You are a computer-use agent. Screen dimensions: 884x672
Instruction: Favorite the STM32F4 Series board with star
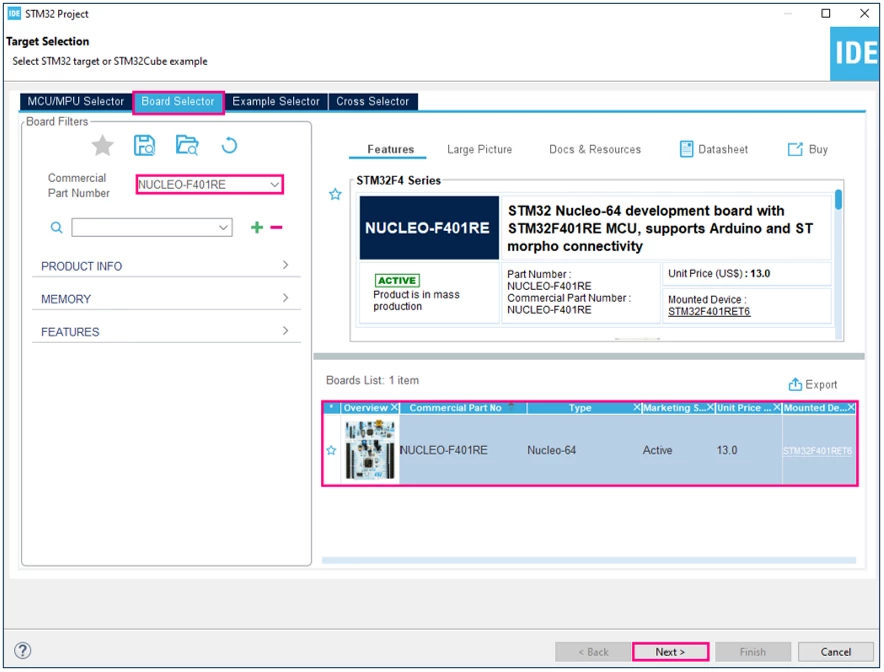click(x=335, y=194)
